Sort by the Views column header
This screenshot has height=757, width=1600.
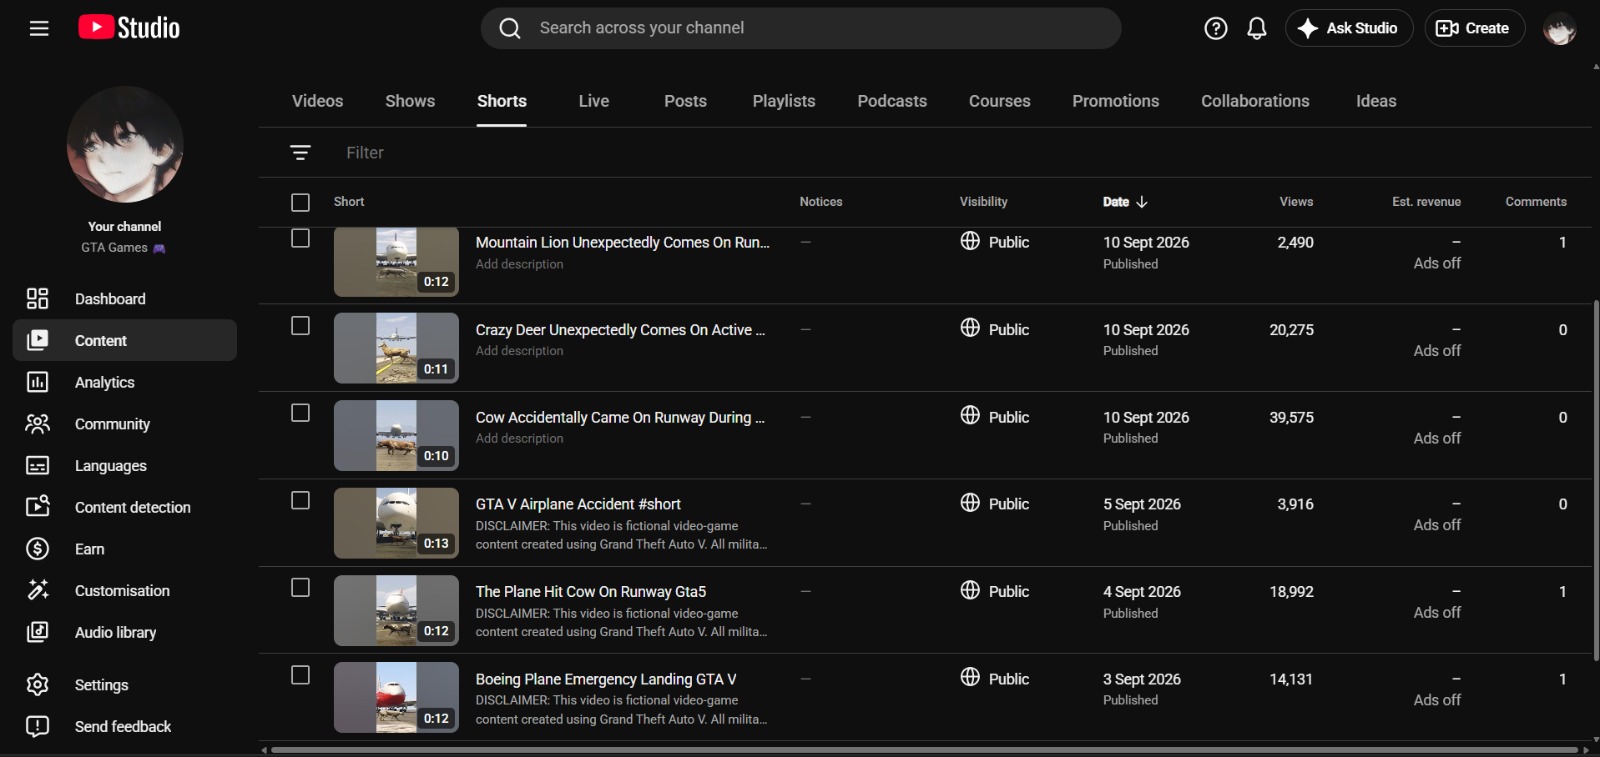(1296, 202)
